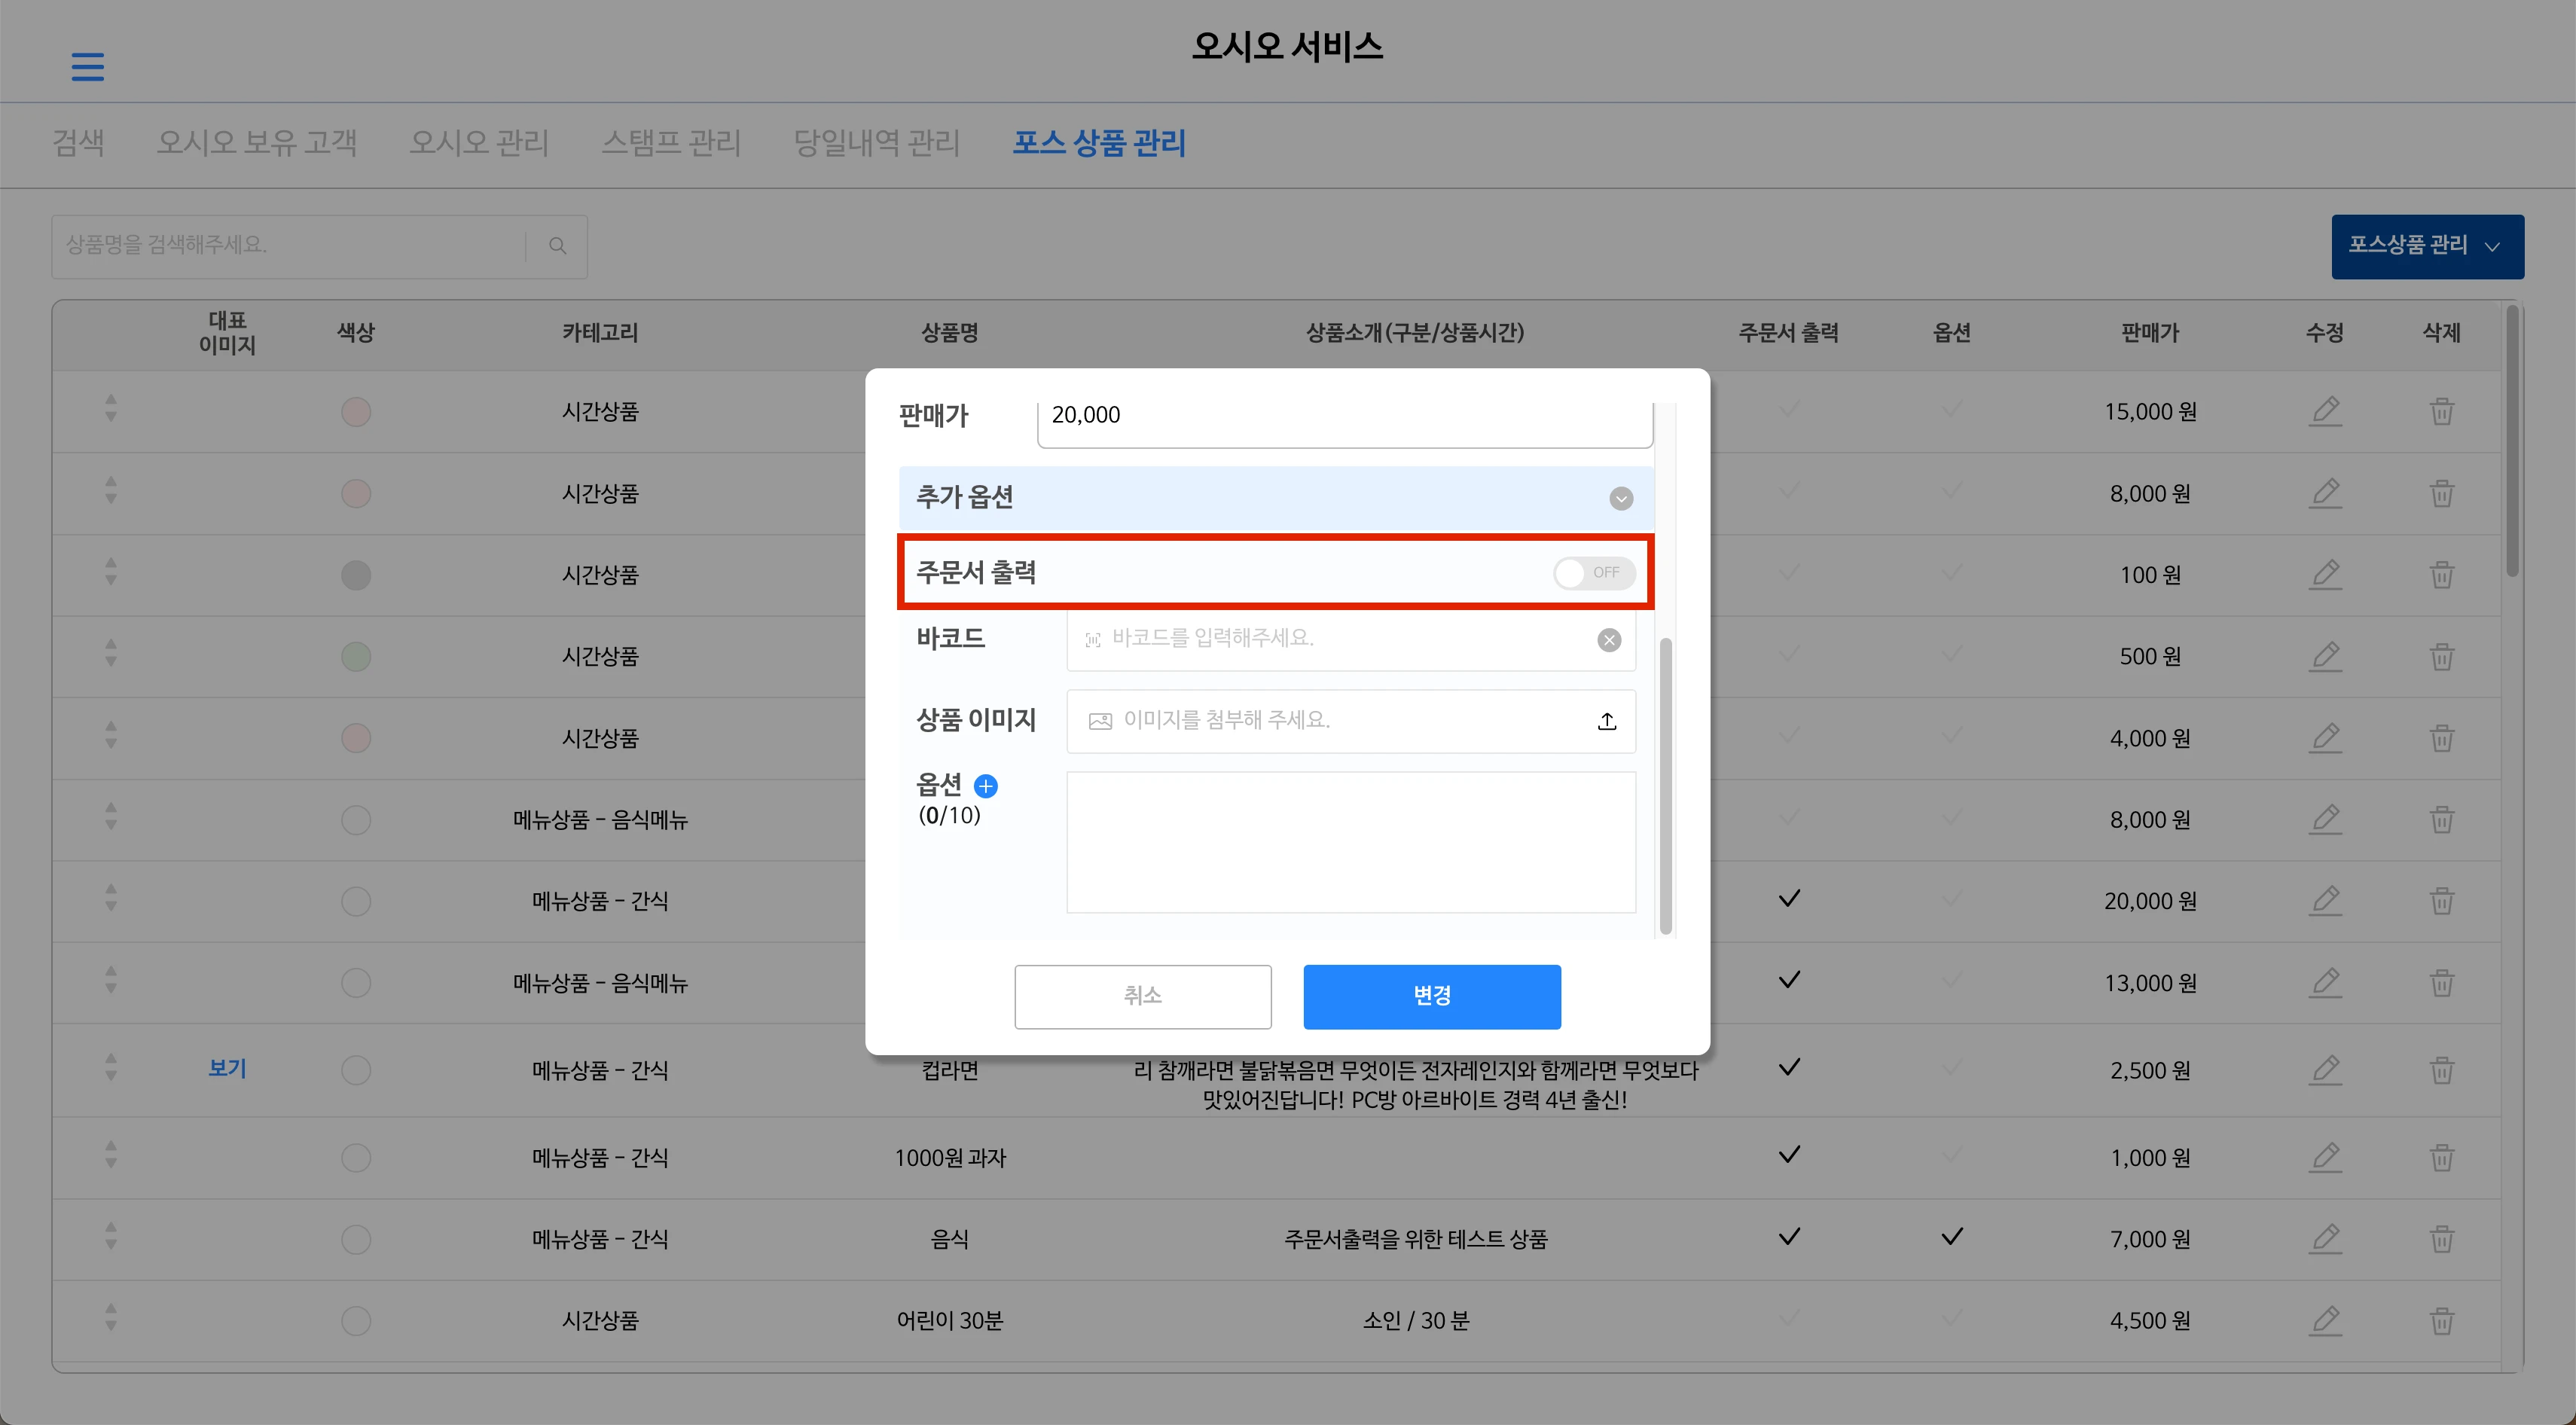
Task: Edit the 20,000 원 row pencil icon
Action: point(2325,901)
